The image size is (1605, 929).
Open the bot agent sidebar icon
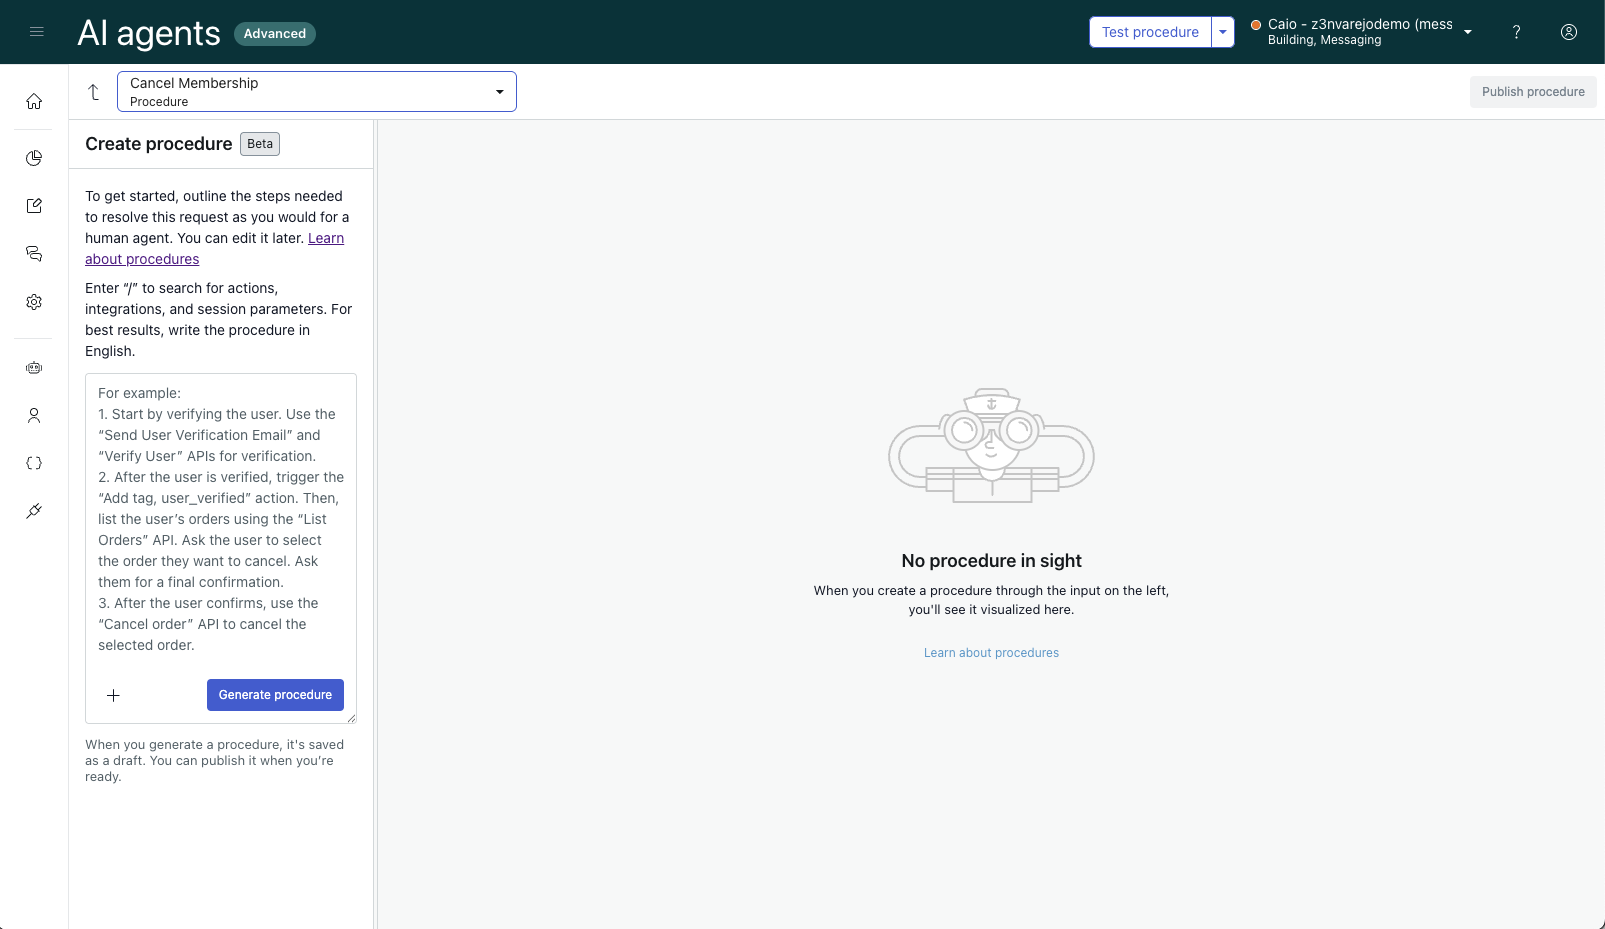34,368
